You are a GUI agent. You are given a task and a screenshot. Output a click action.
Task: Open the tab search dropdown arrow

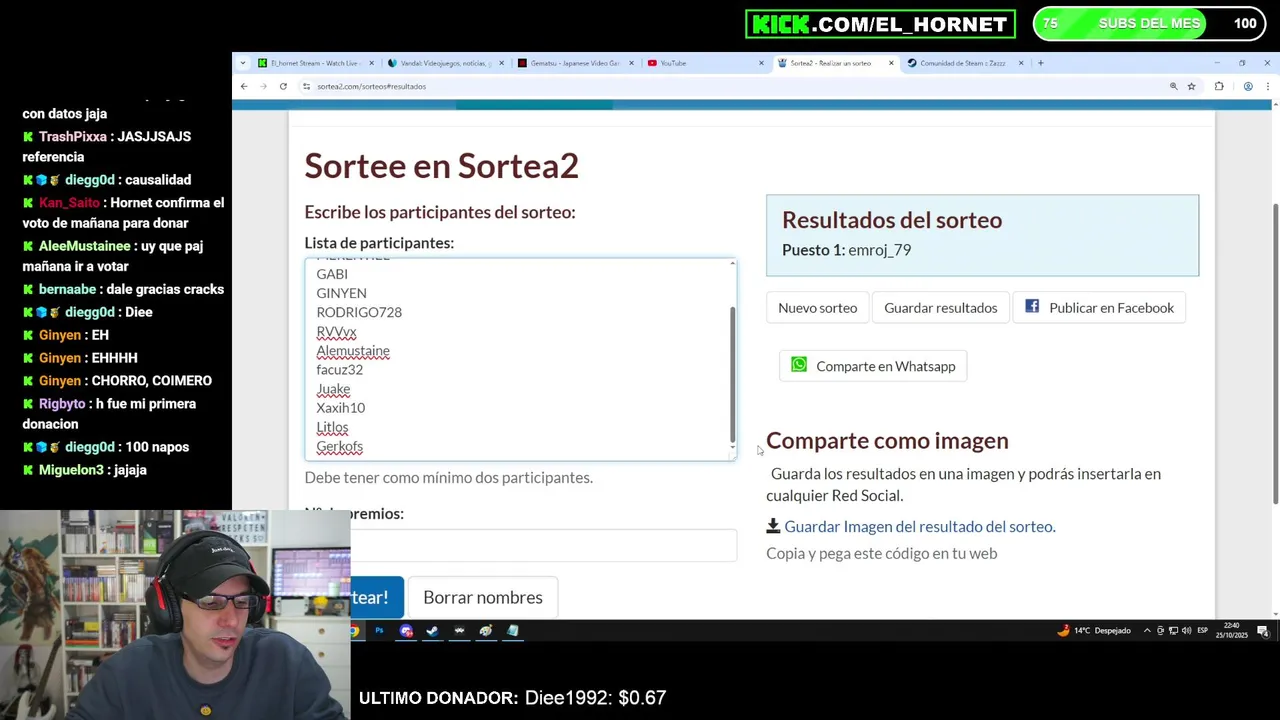242,63
